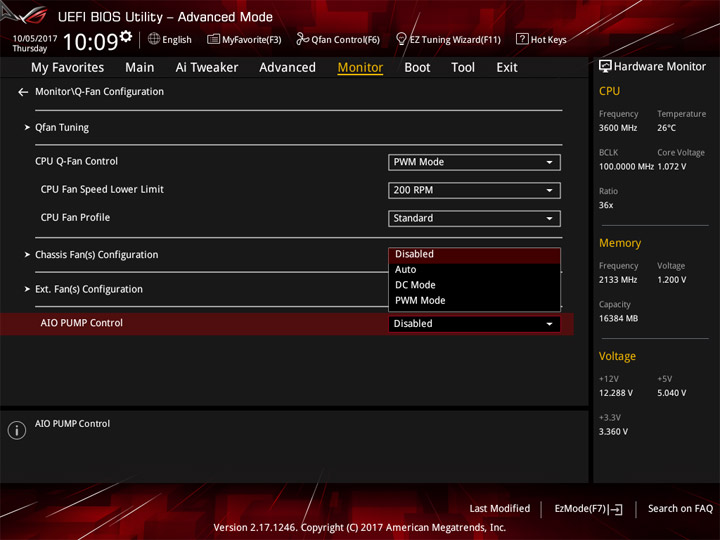The width and height of the screenshot is (720, 540).
Task: Go to Ai Tweaker tab
Action: point(207,68)
